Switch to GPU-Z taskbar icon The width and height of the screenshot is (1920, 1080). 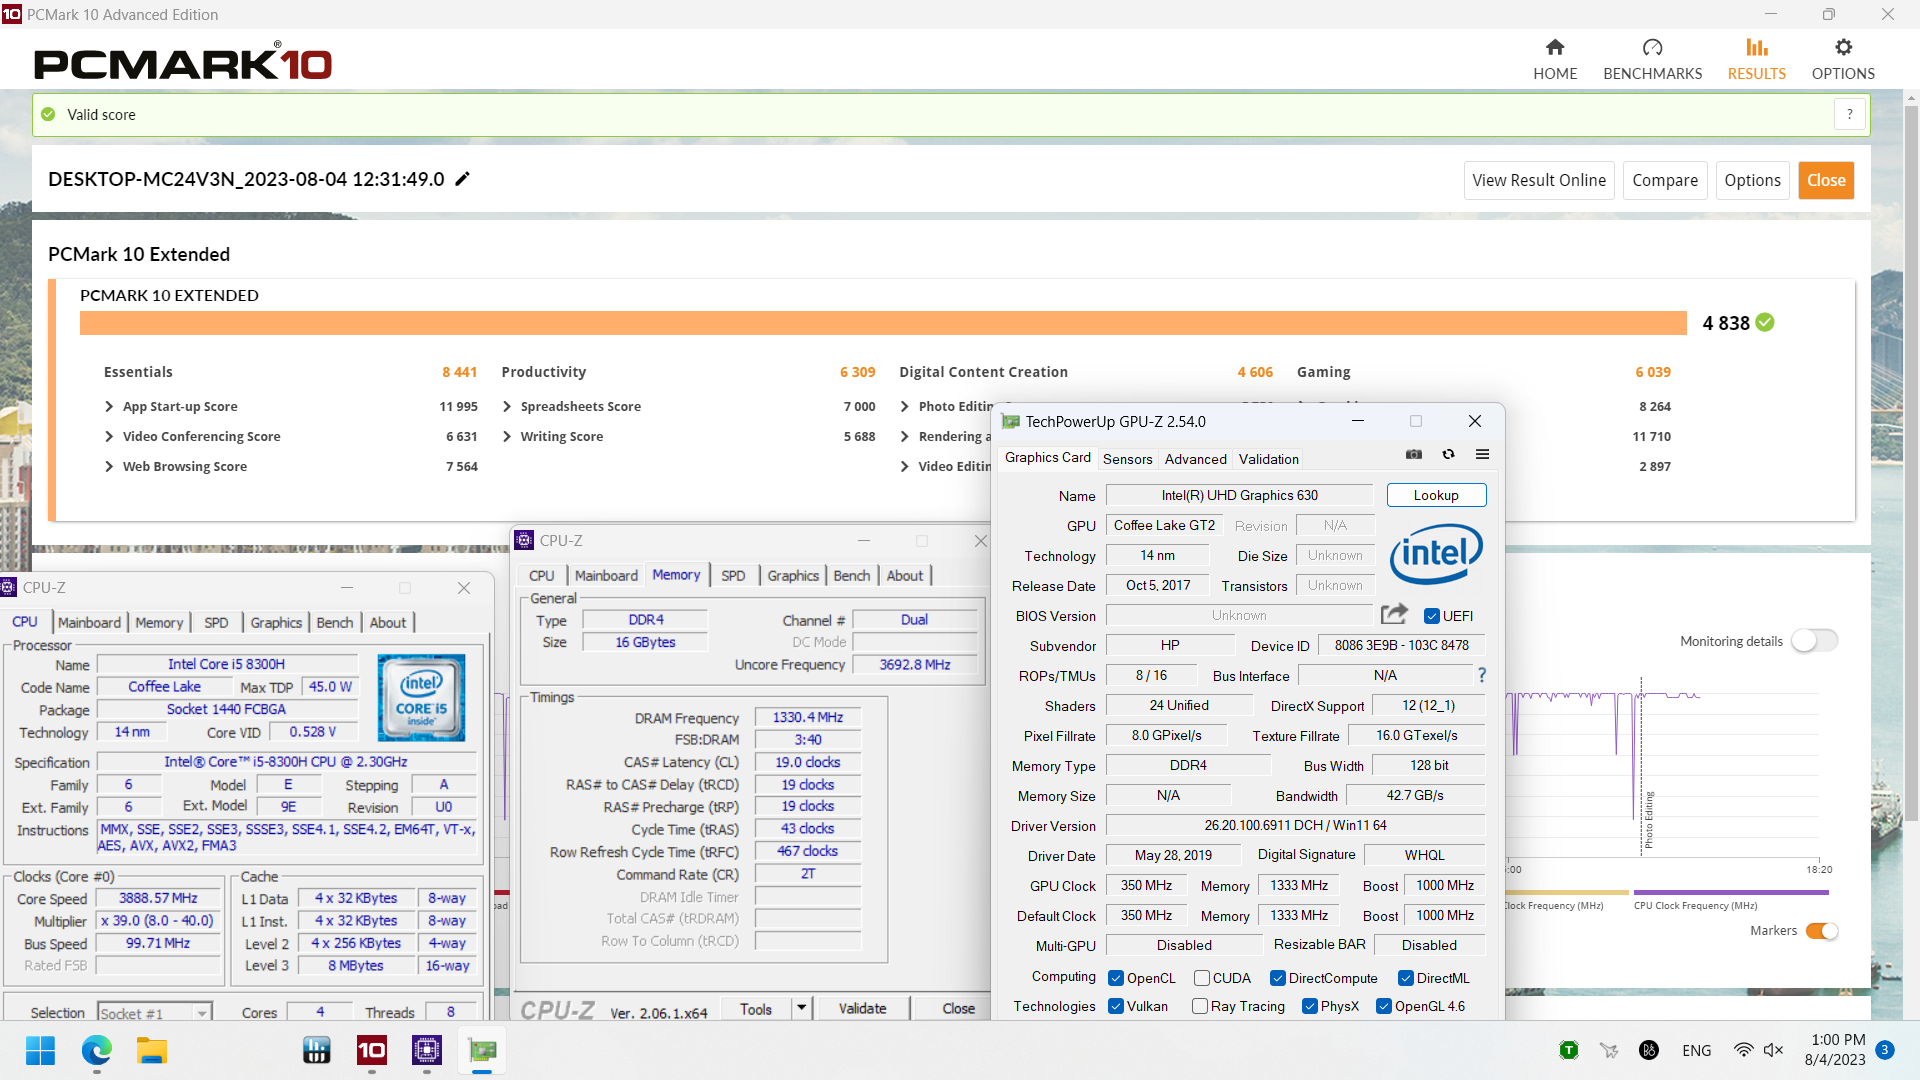(482, 1050)
